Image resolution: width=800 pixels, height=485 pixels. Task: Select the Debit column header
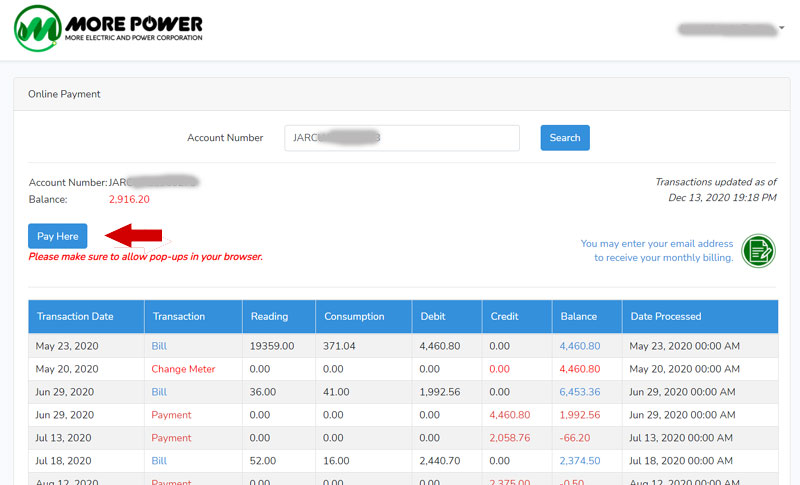[434, 317]
